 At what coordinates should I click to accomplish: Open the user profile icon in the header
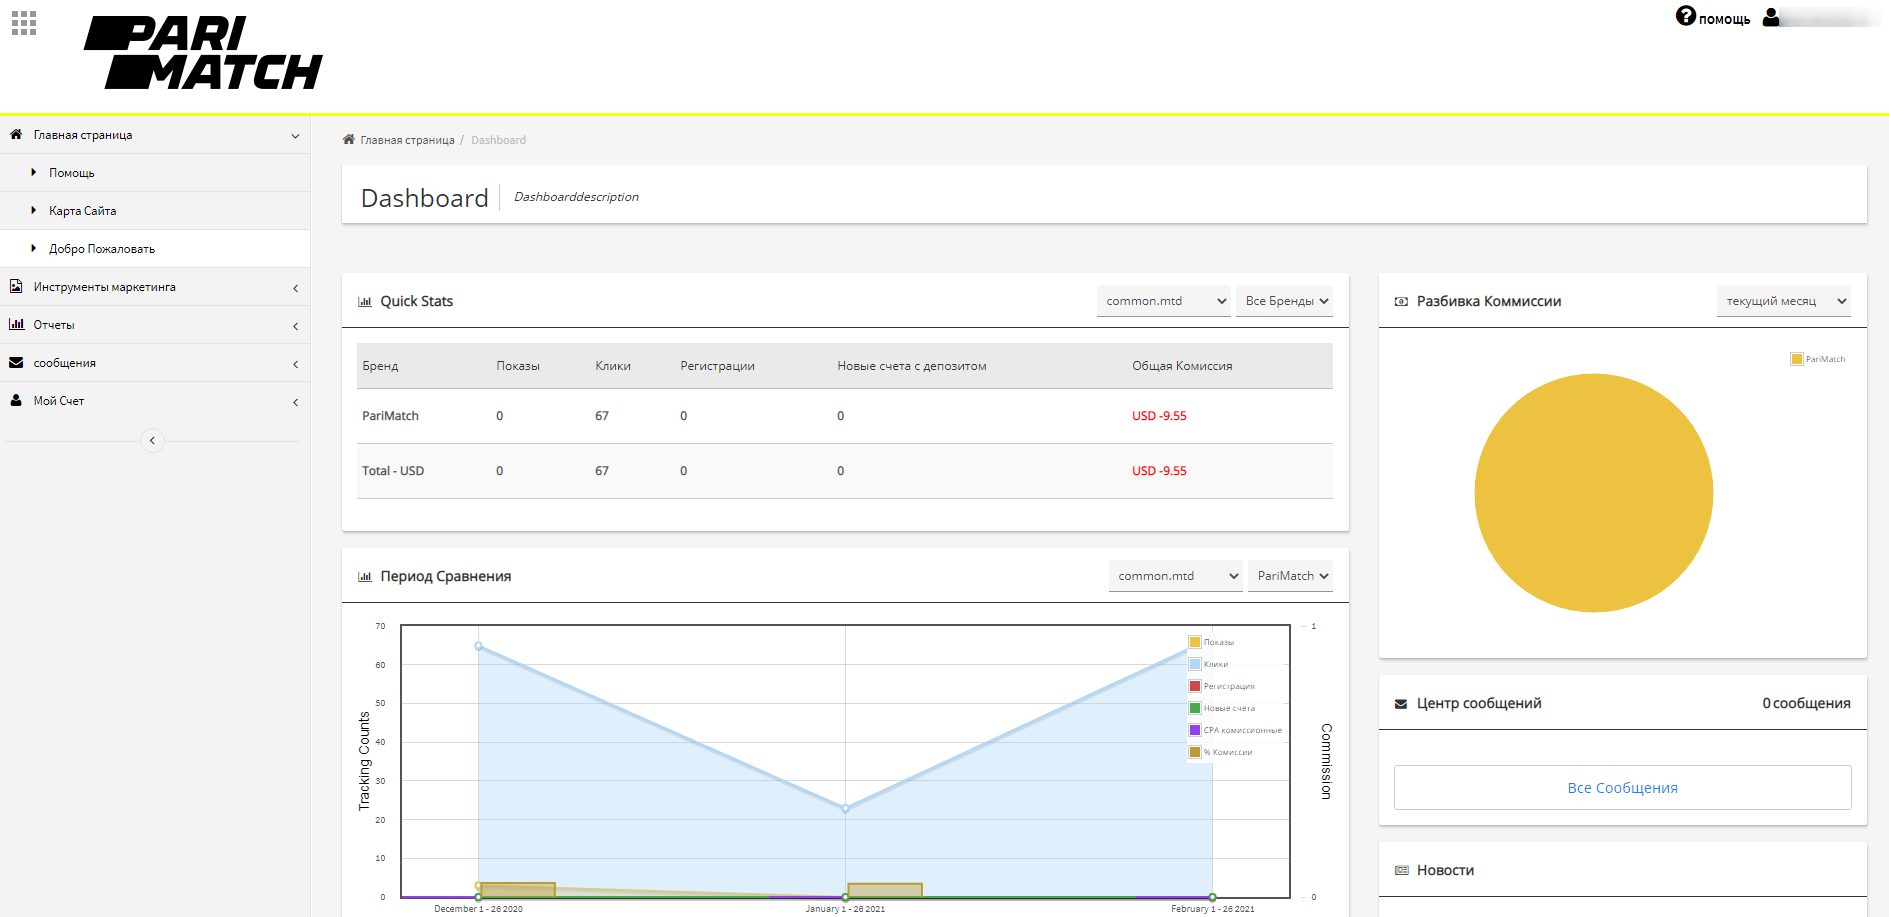click(x=1771, y=17)
